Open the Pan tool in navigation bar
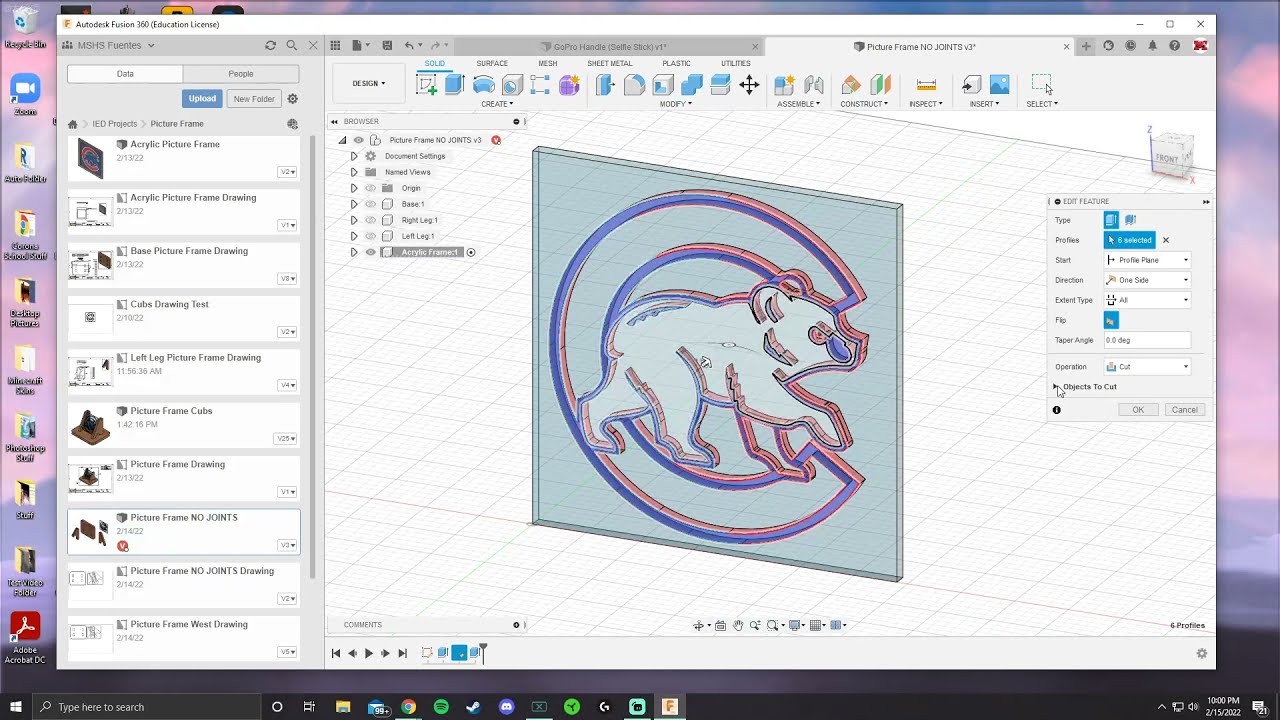Viewport: 1280px width, 720px height. [x=738, y=625]
